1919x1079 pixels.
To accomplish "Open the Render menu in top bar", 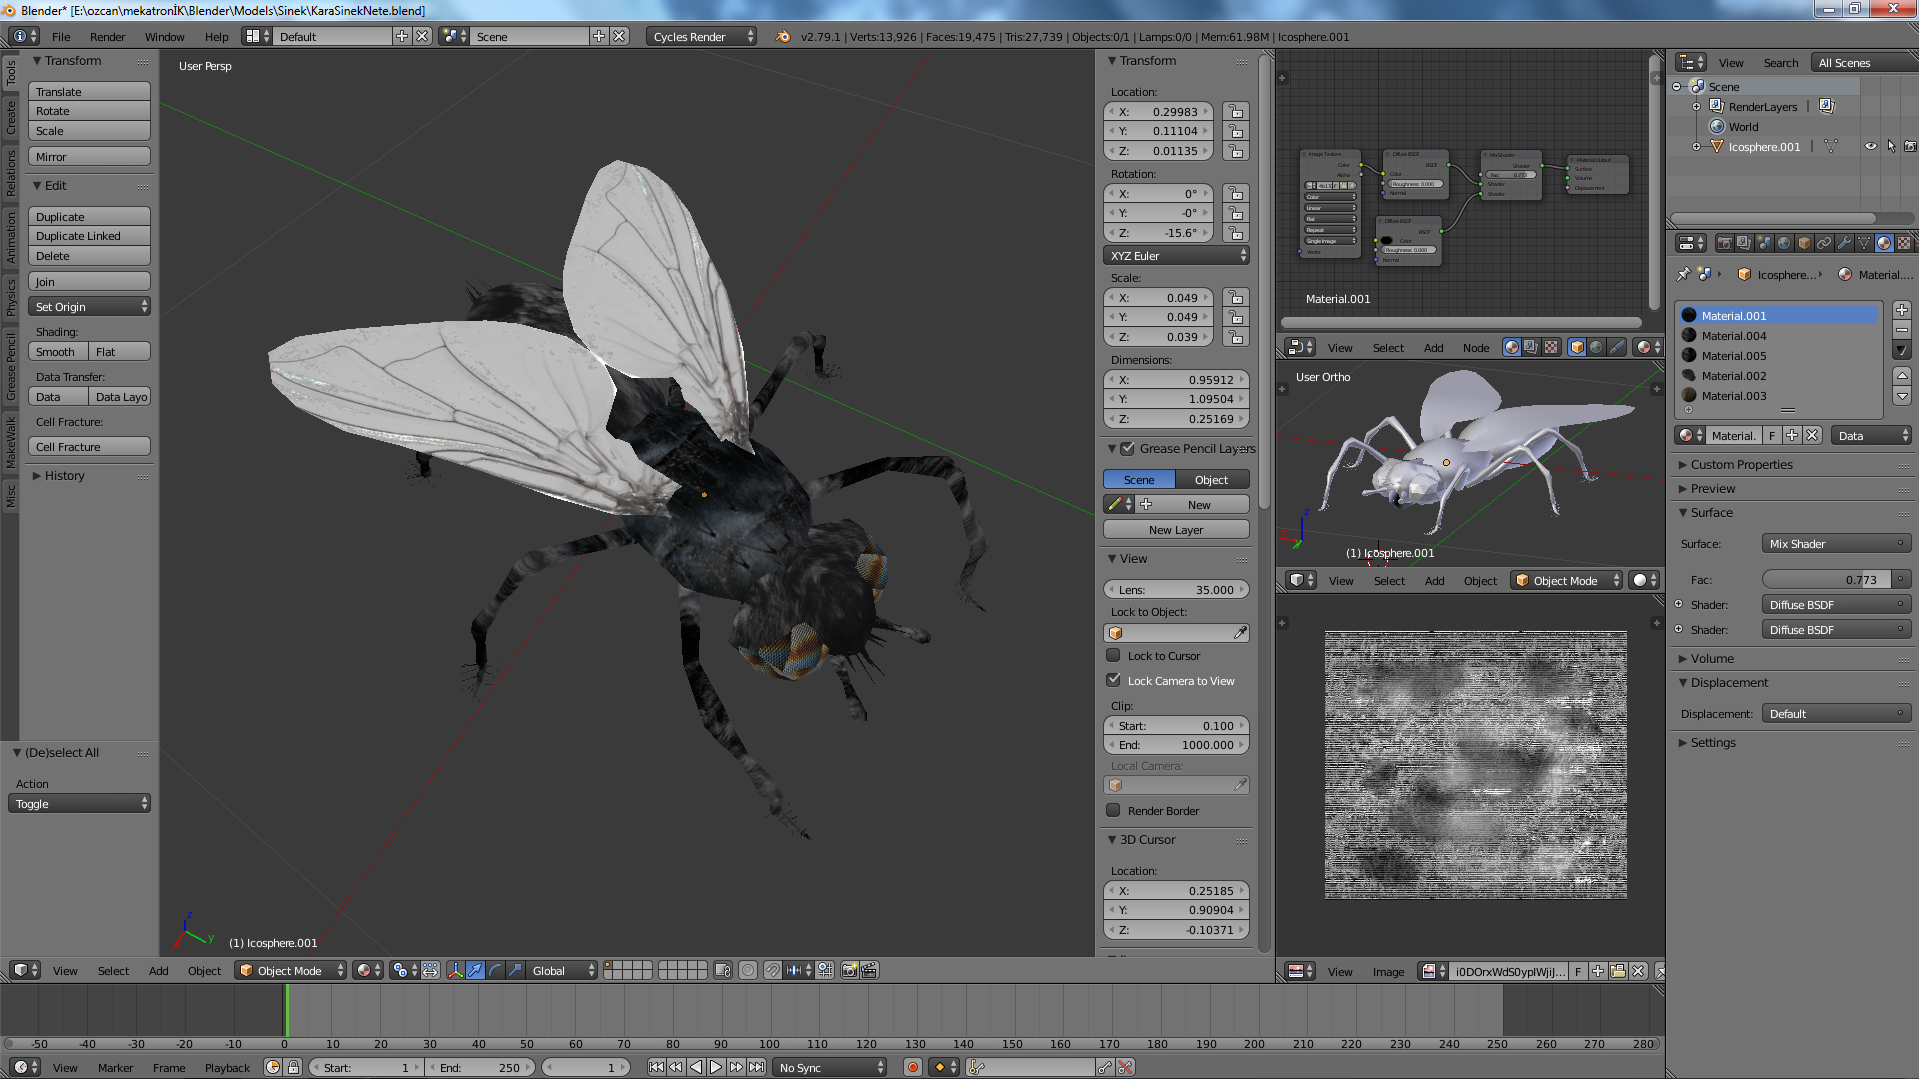I will 107,37.
